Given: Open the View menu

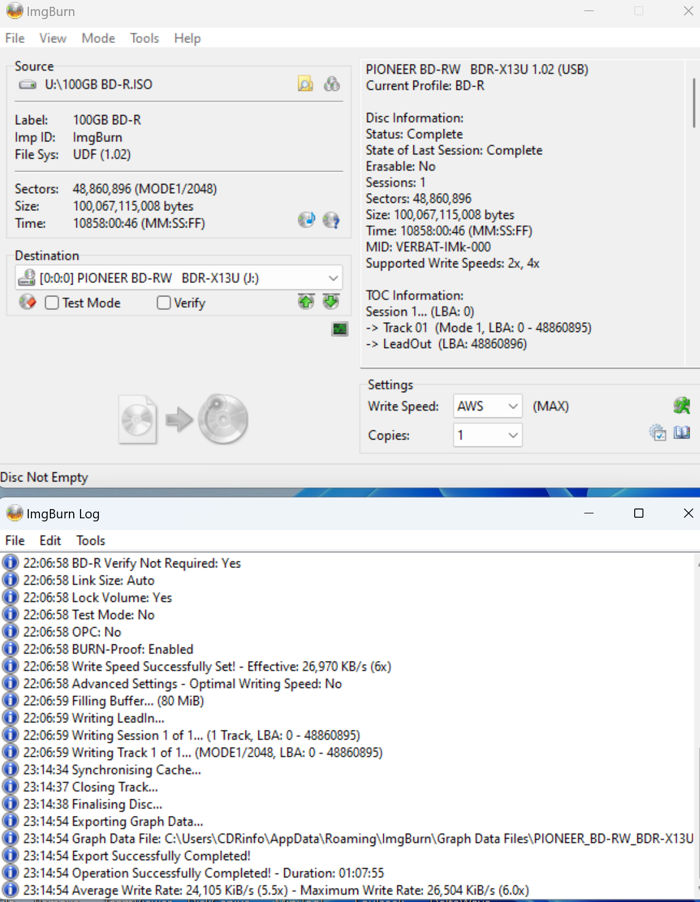Looking at the screenshot, I should pos(53,38).
